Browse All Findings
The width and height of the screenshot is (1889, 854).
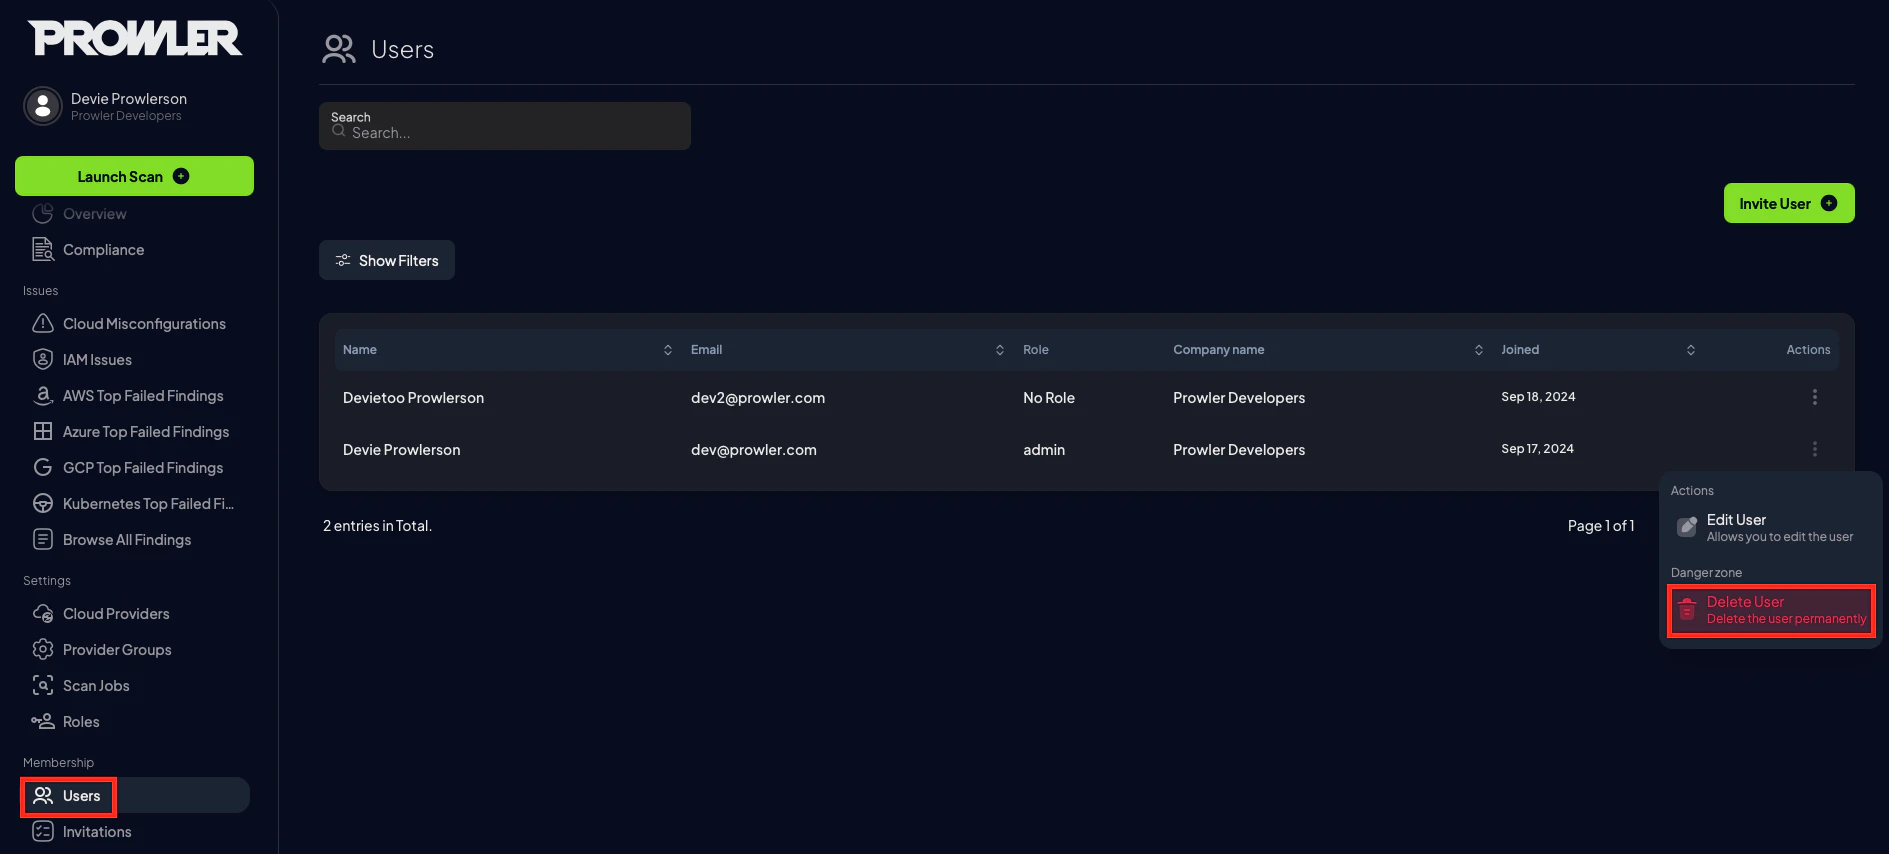[x=127, y=540]
